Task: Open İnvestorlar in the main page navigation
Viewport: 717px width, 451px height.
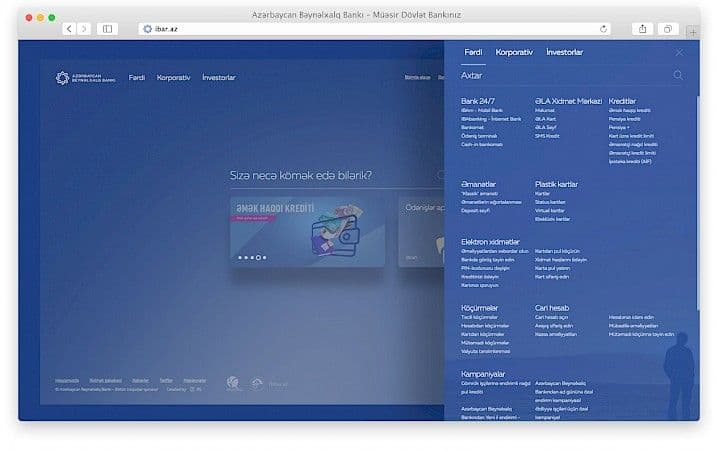Action: click(x=219, y=78)
